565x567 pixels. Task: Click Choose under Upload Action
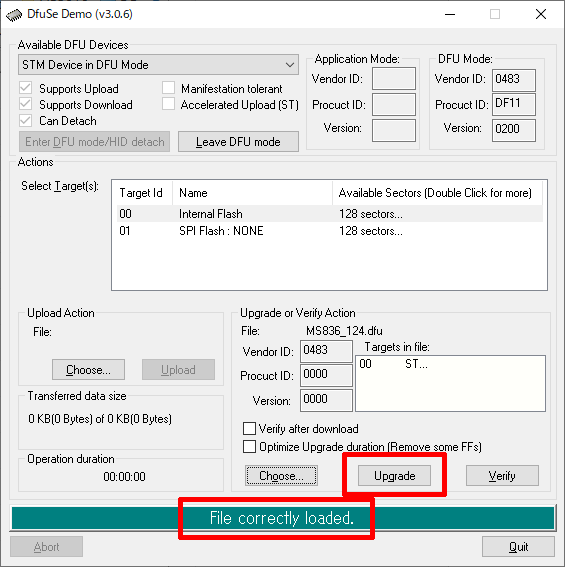[89, 370]
